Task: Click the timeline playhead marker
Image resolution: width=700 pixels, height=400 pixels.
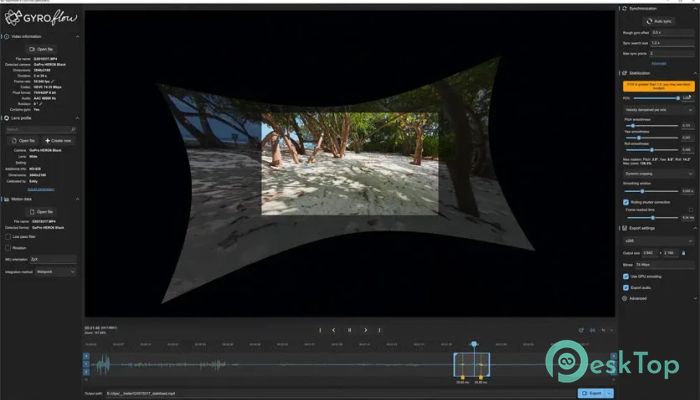Action: coord(474,344)
